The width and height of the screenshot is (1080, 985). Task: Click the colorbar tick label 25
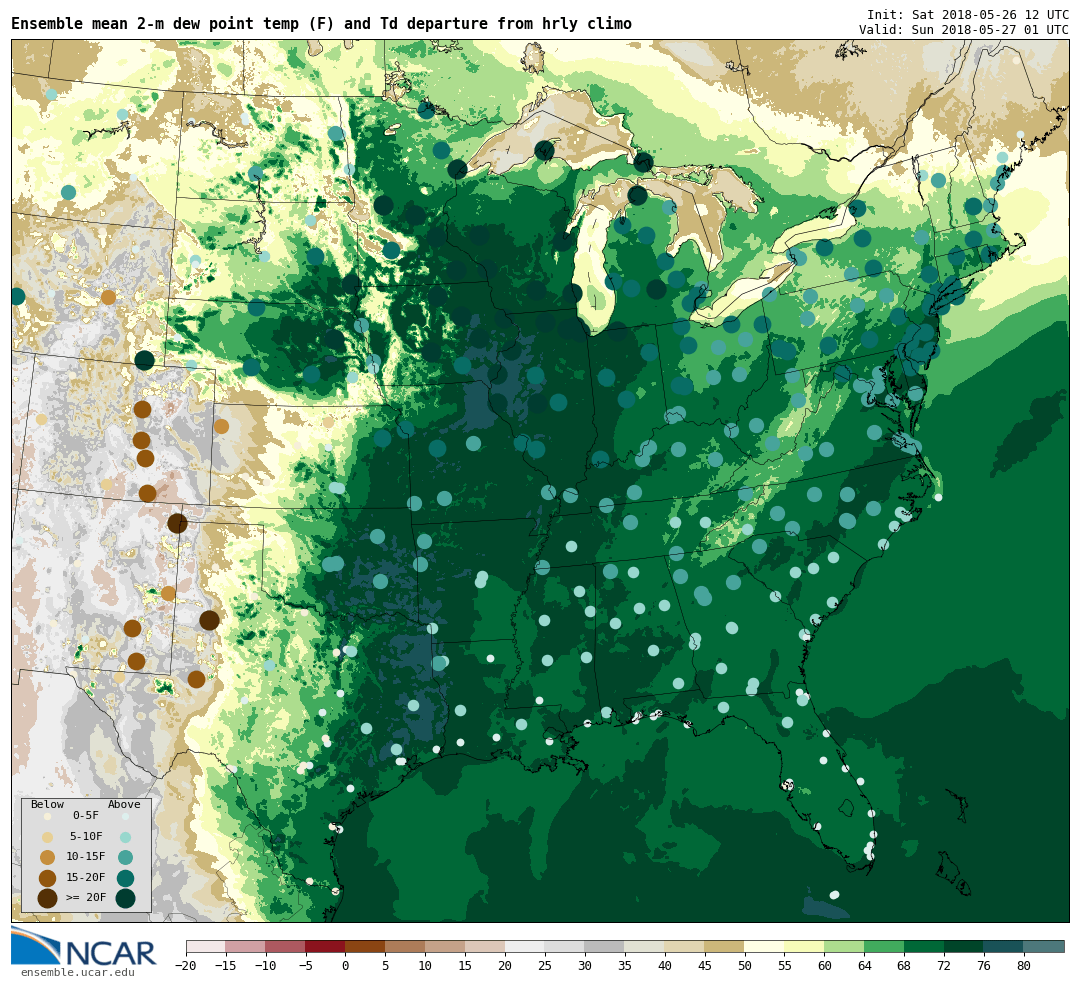pos(545,966)
